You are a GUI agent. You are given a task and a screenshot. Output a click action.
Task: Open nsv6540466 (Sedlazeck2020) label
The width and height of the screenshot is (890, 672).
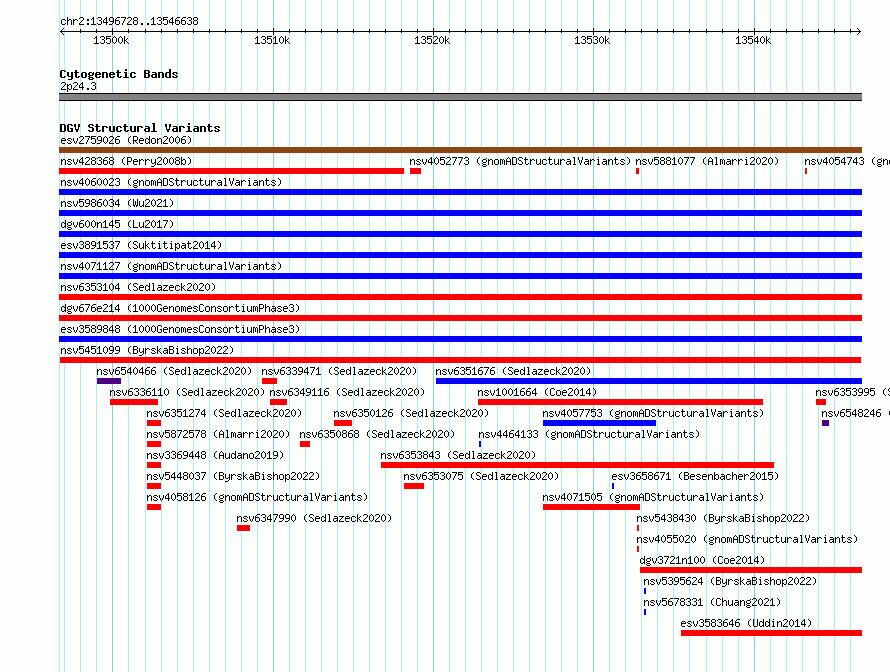click(x=174, y=371)
